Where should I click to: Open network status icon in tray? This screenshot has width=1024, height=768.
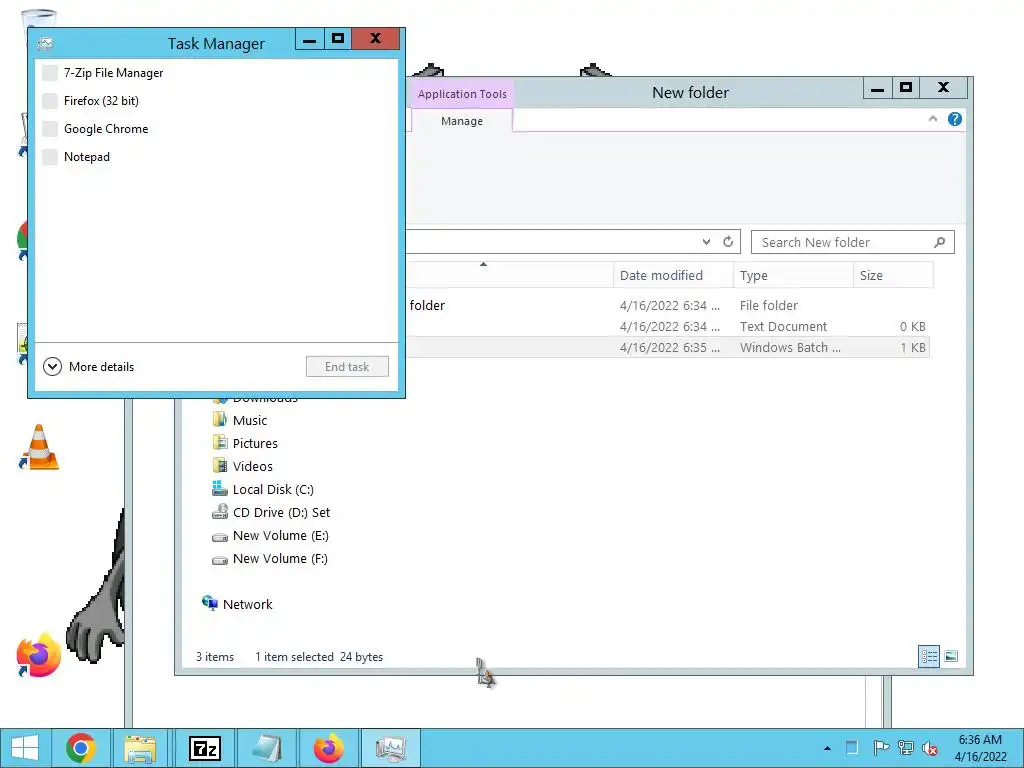(x=905, y=748)
